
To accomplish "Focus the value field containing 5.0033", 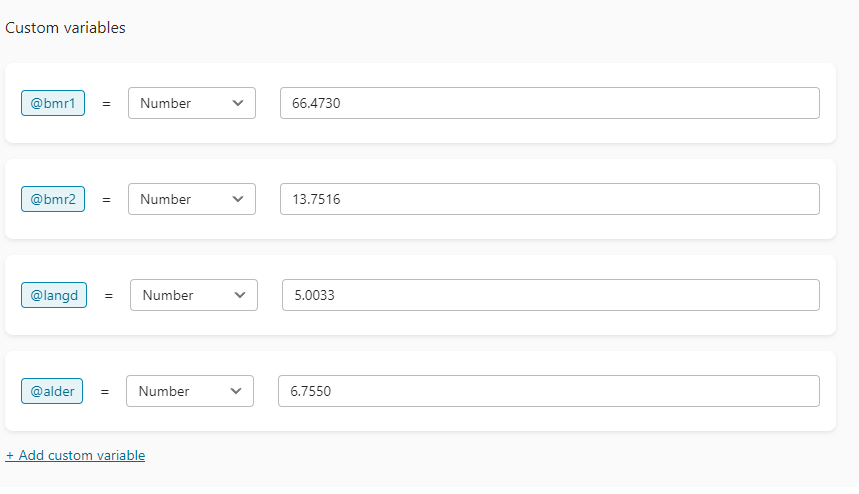I will click(551, 295).
